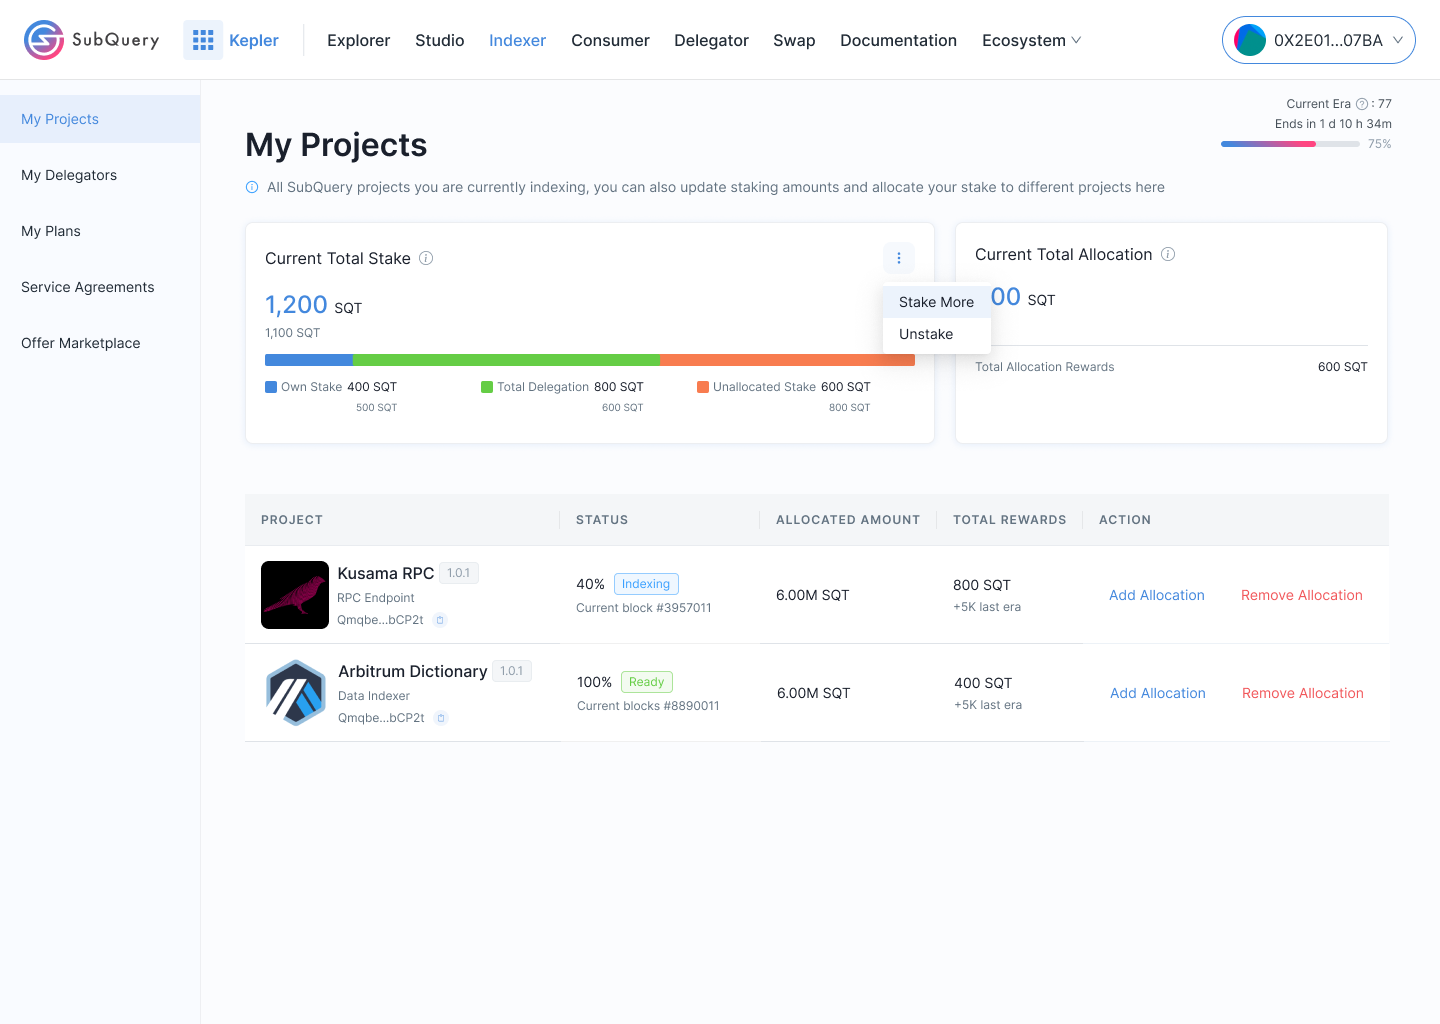Screen dimensions: 1440x1024
Task: Click the 1,200 SQT total stake value
Action: (313, 305)
